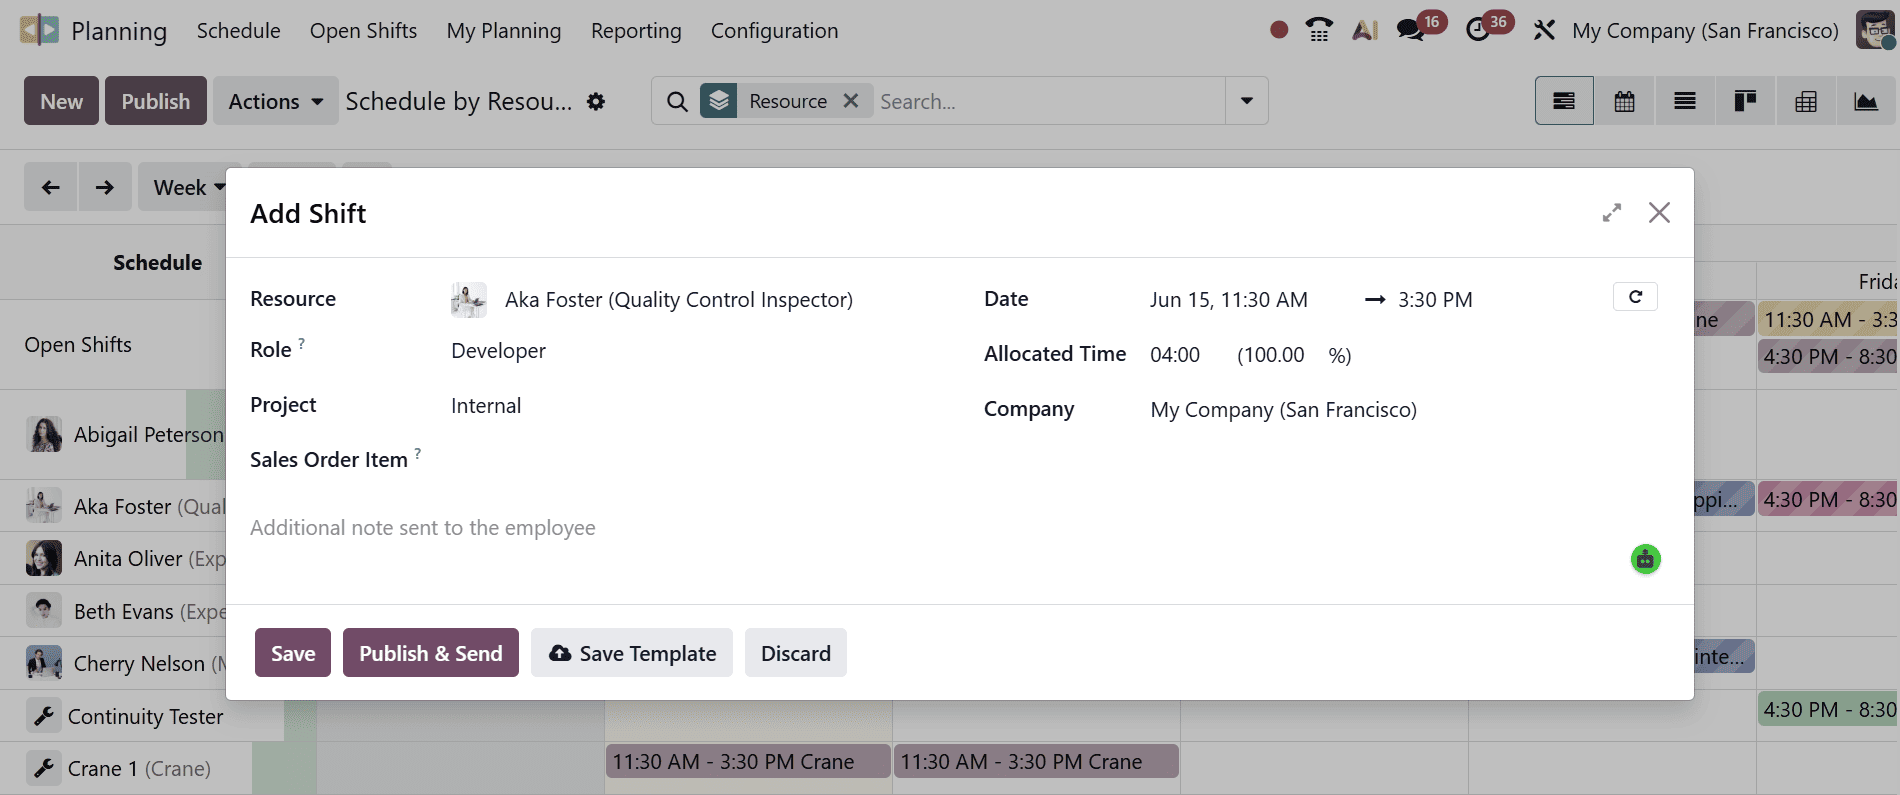Switch to Gantt view
Screen dimensions: 1900x795
1564,101
